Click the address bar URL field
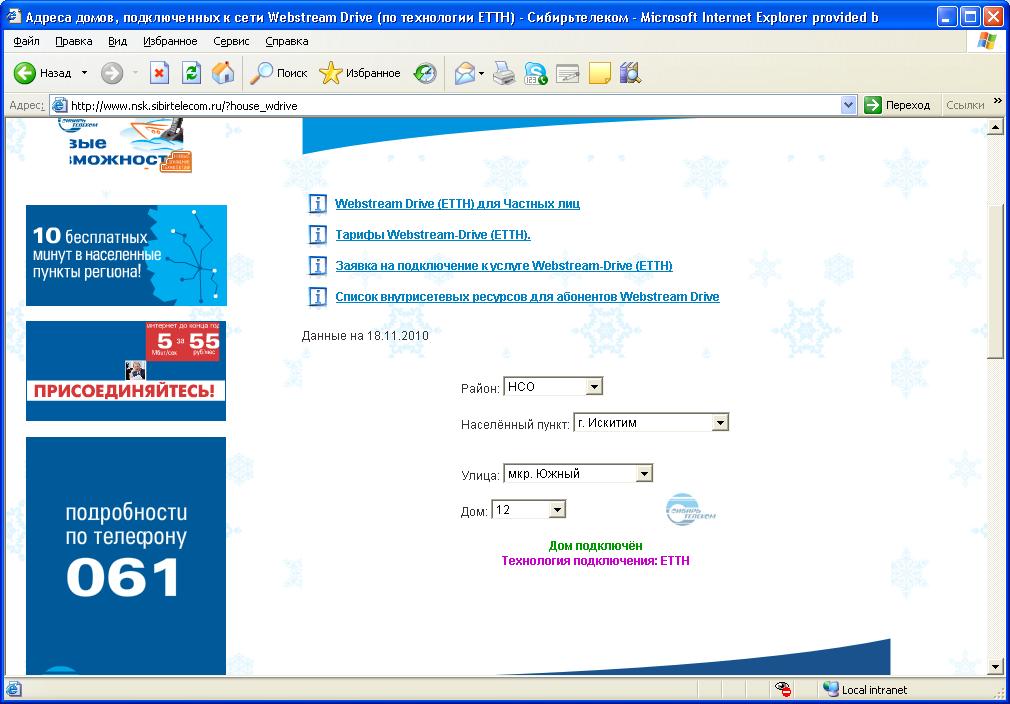This screenshot has width=1010, height=704. (453, 105)
